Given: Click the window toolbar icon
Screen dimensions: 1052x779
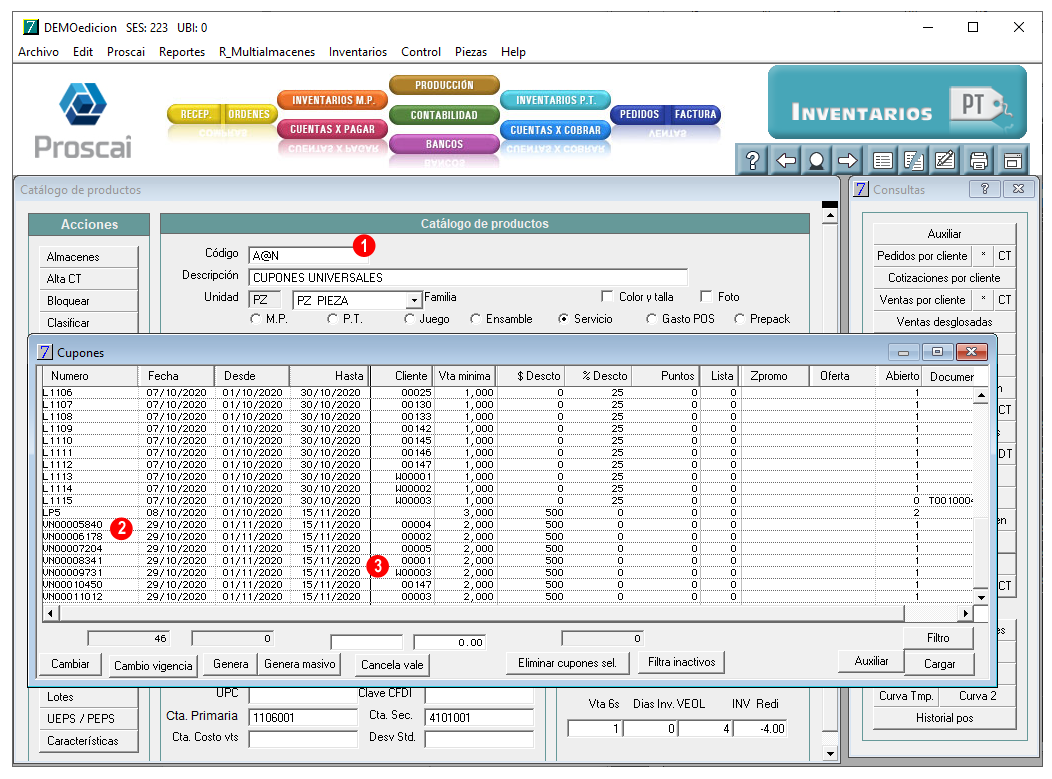Looking at the screenshot, I should [x=1012, y=160].
